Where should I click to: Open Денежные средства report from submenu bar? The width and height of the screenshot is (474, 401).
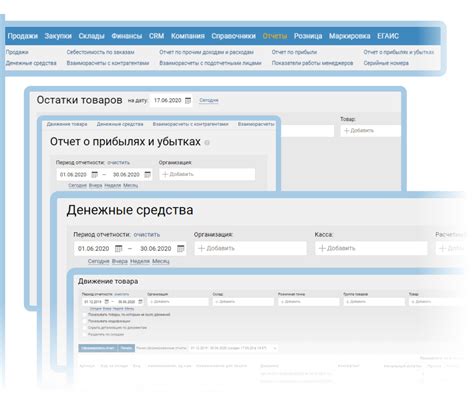coord(31,63)
